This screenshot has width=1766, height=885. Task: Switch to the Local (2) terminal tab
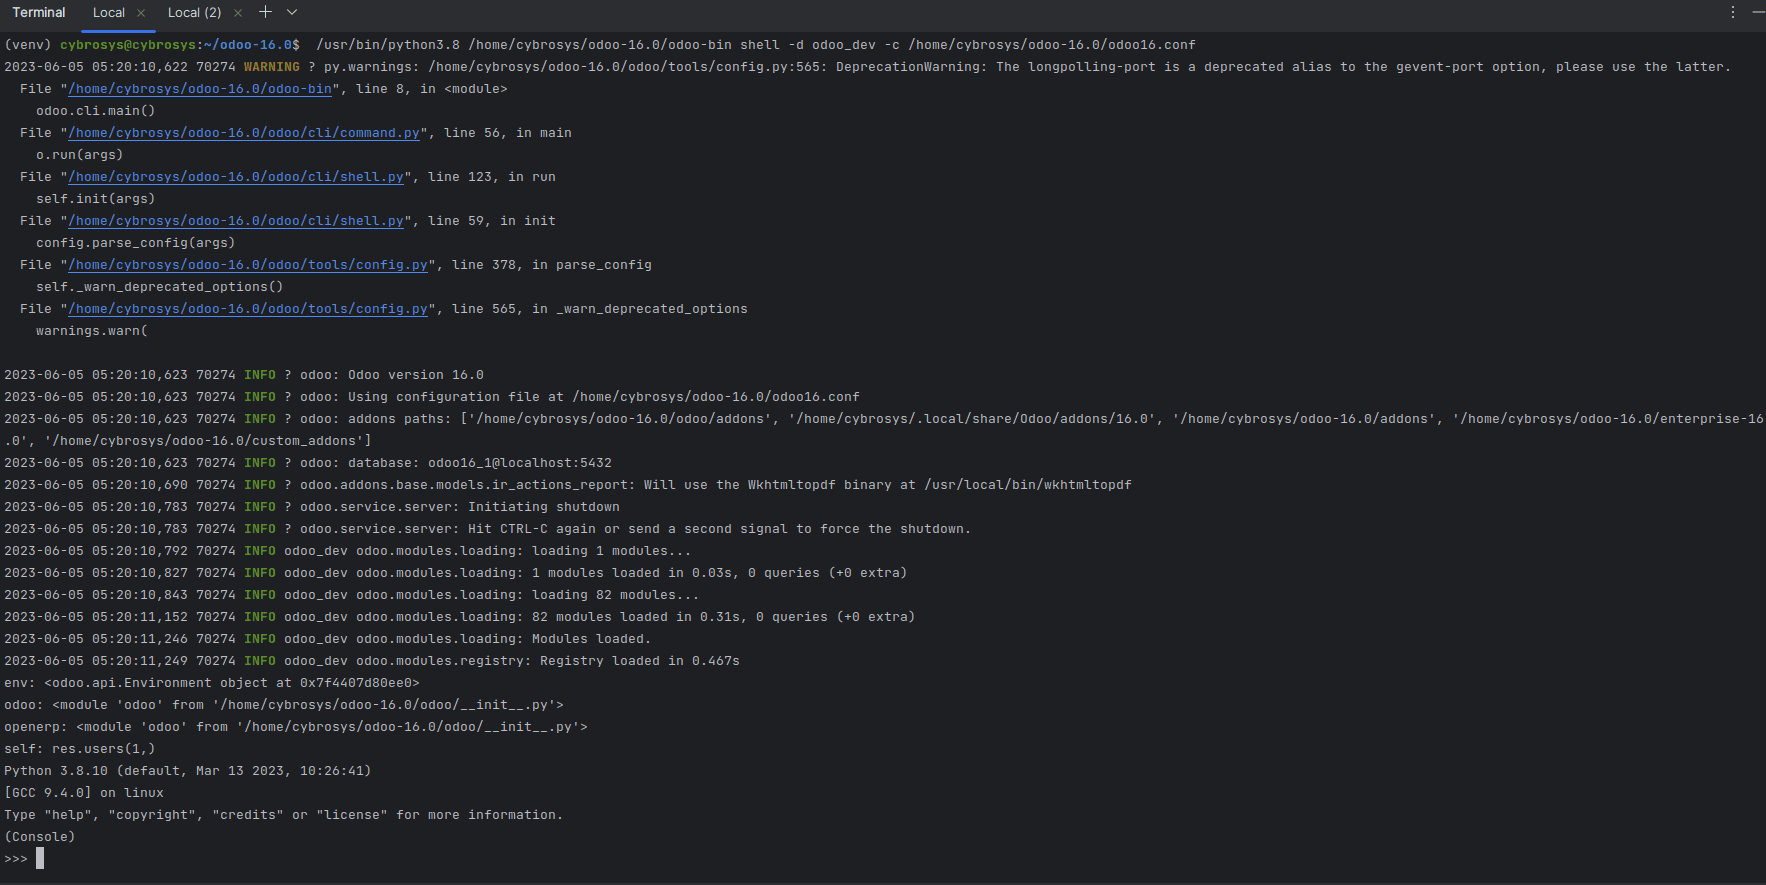pos(194,13)
